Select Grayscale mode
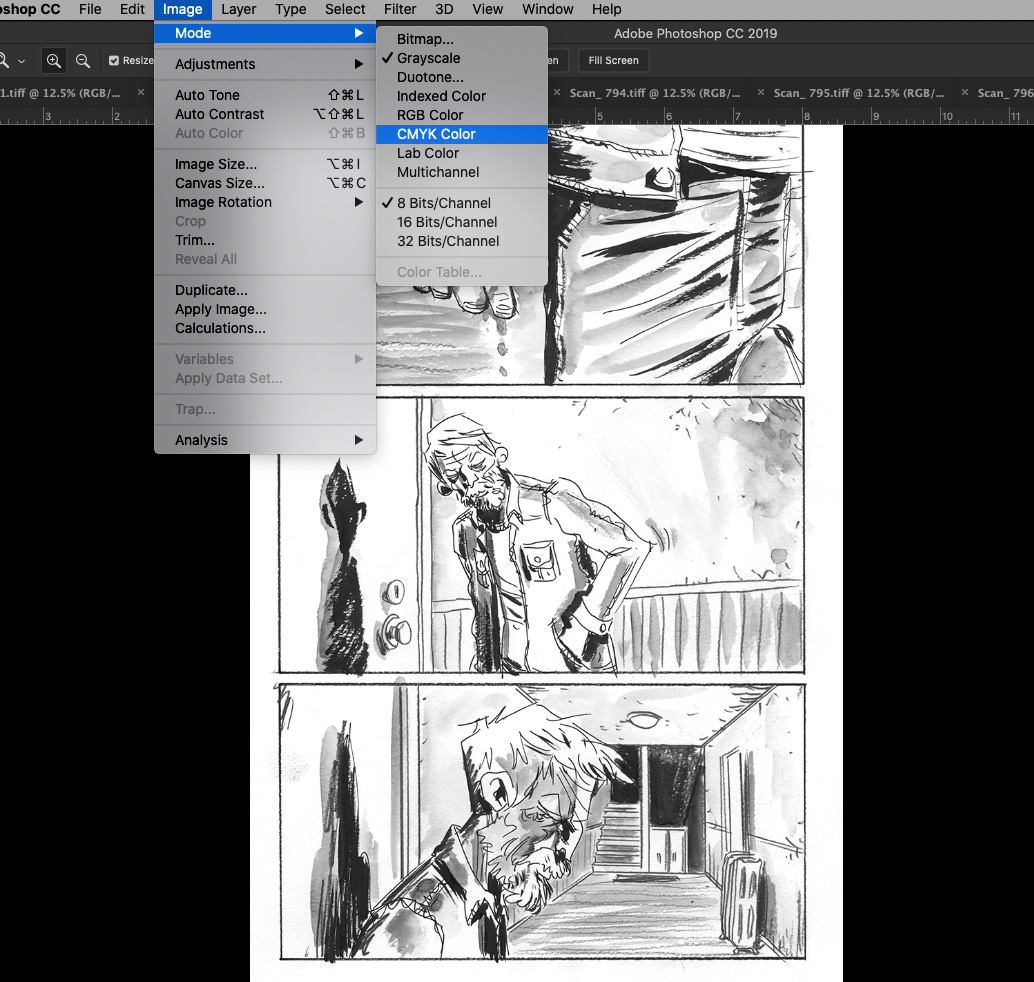The height and width of the screenshot is (982, 1034). pos(462,58)
